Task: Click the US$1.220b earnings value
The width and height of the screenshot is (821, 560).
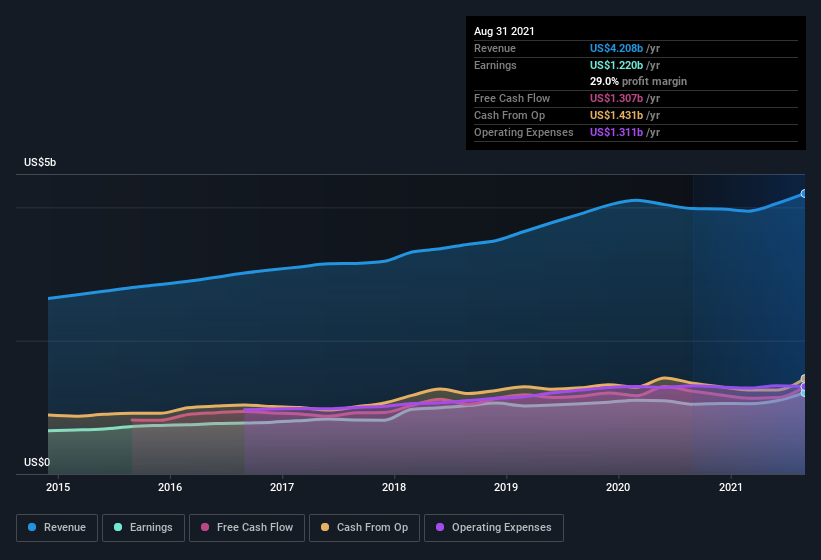Action: click(616, 65)
